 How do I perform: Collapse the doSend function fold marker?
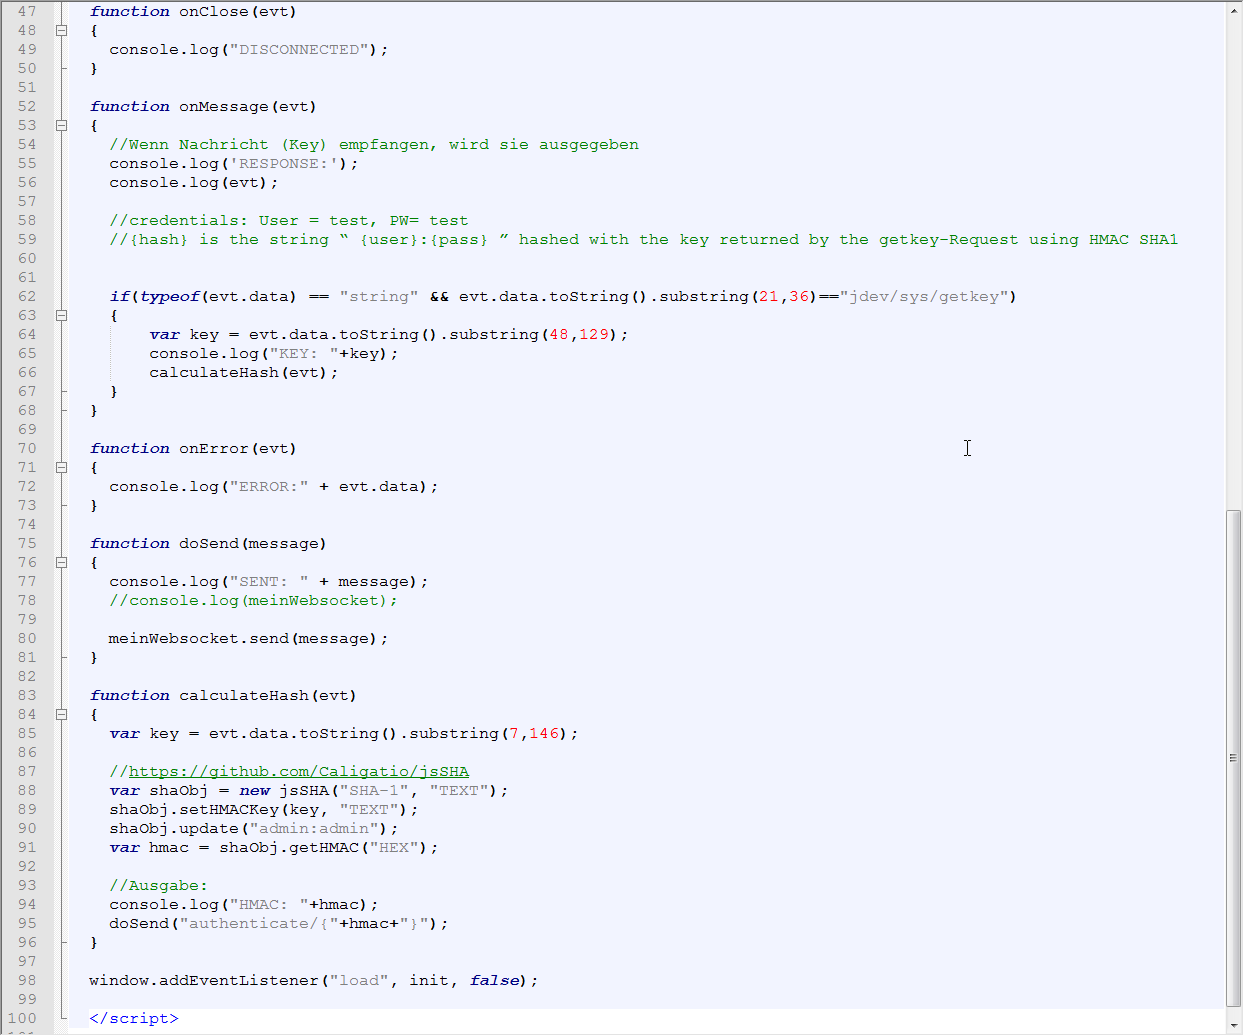coord(61,562)
